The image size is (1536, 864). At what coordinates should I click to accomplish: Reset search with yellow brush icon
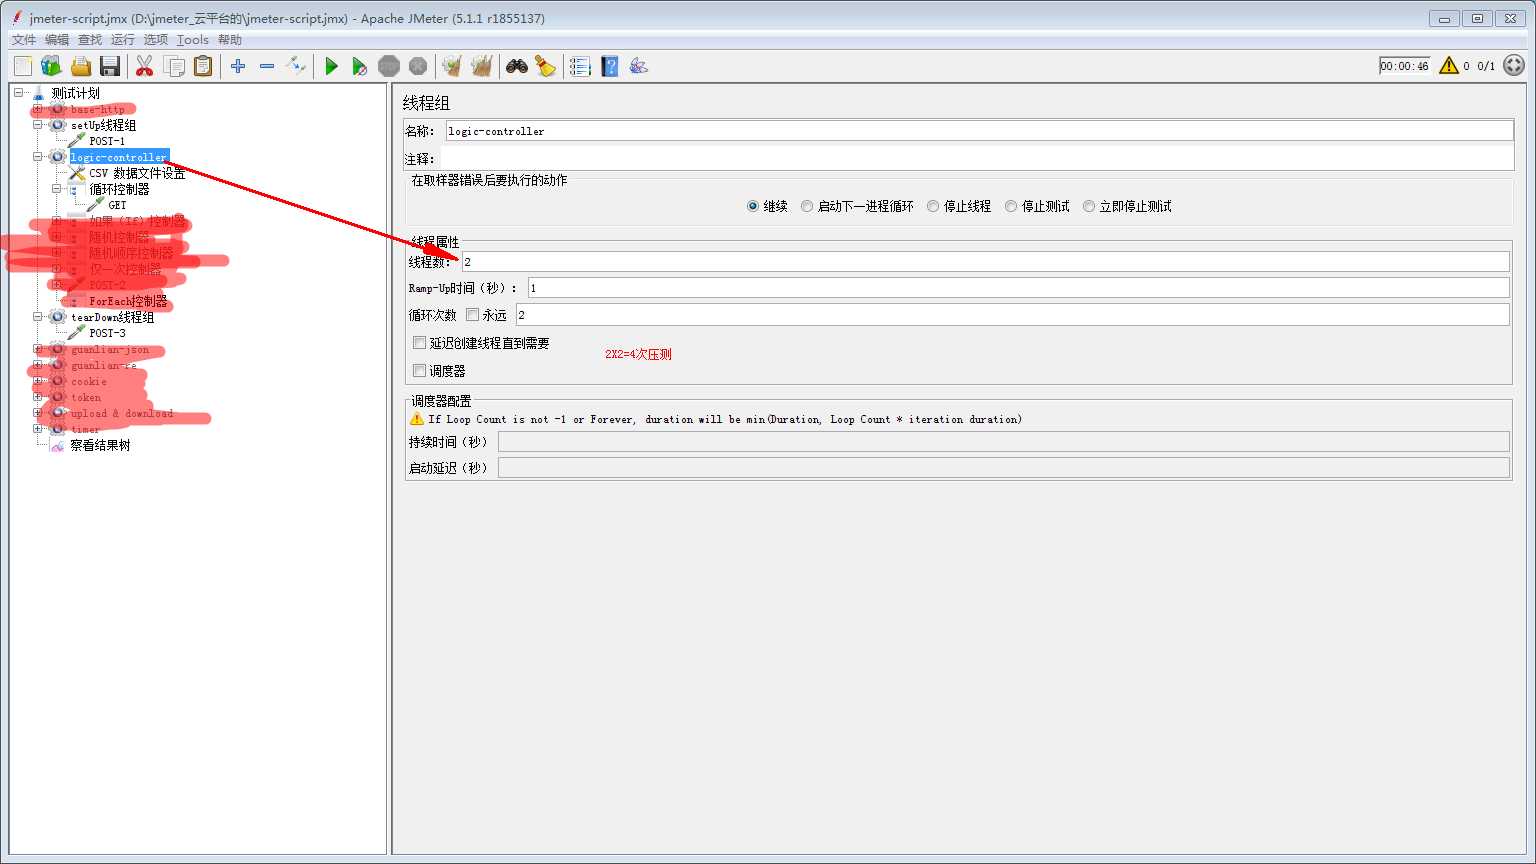coord(545,66)
